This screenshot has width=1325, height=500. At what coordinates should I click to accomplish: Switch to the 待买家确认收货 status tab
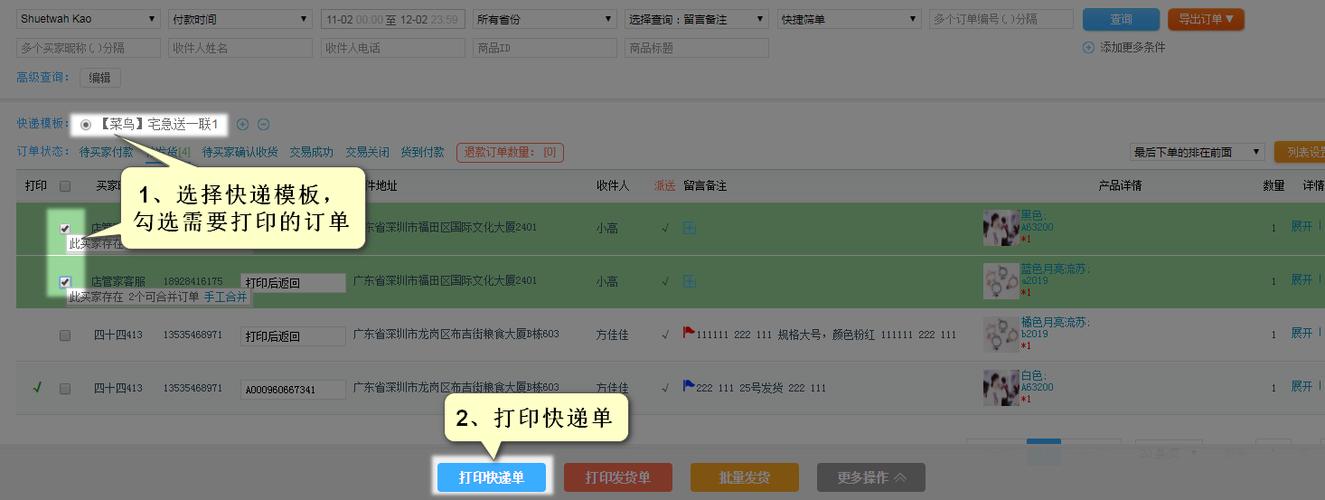coord(240,152)
